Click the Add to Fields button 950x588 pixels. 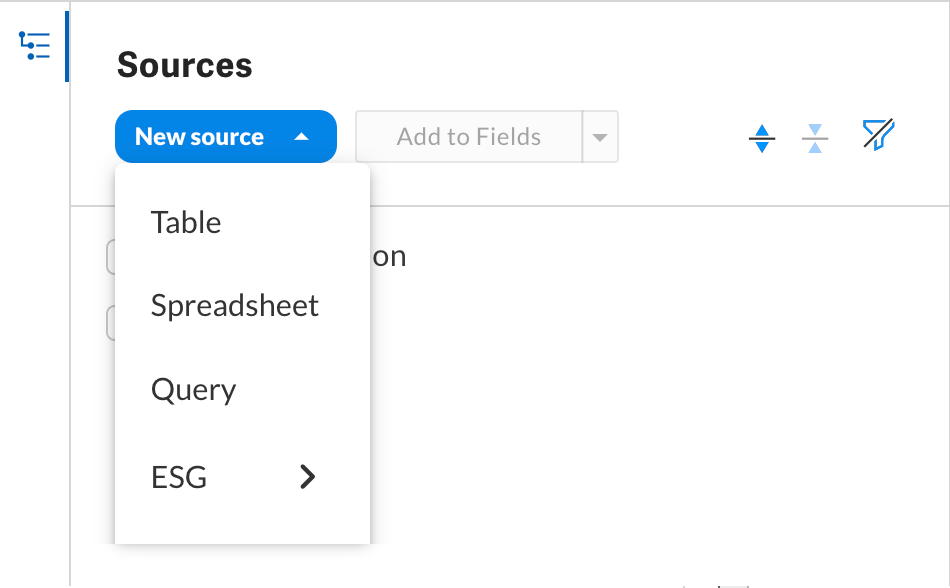pyautogui.click(x=469, y=137)
